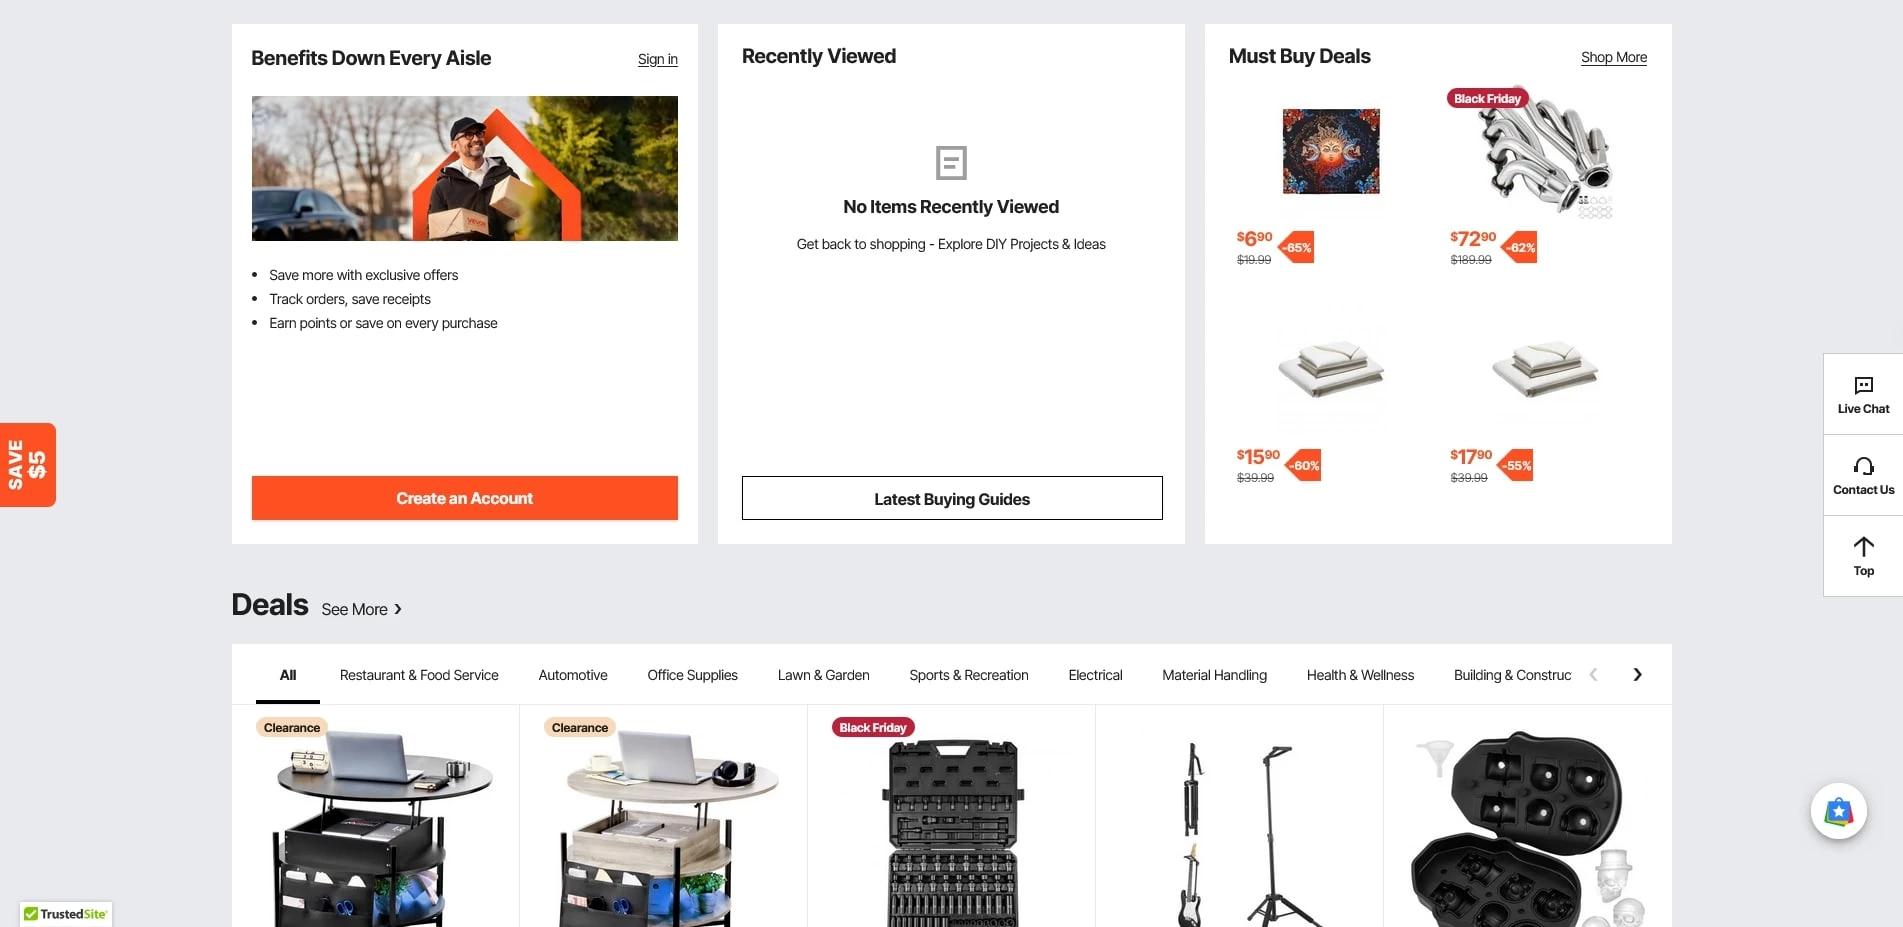
Task: Click the No Items Recently Viewed document icon
Action: coord(951,163)
